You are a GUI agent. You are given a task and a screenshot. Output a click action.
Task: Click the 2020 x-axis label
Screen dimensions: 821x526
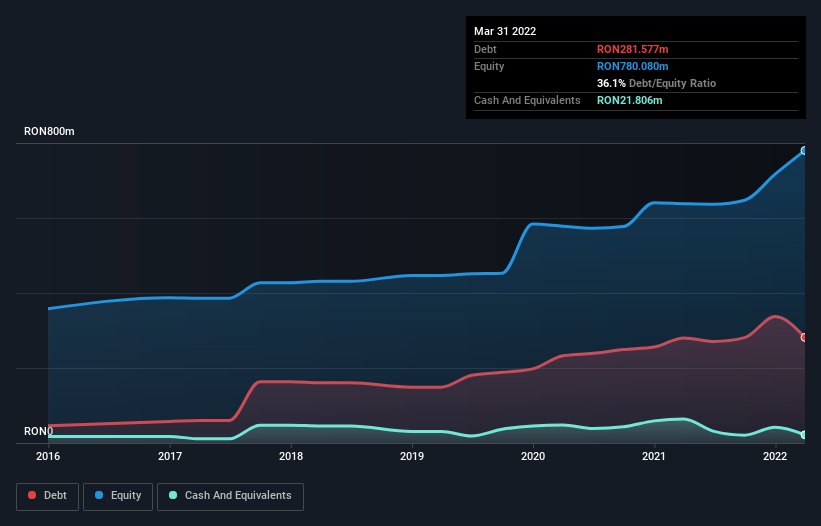click(533, 456)
